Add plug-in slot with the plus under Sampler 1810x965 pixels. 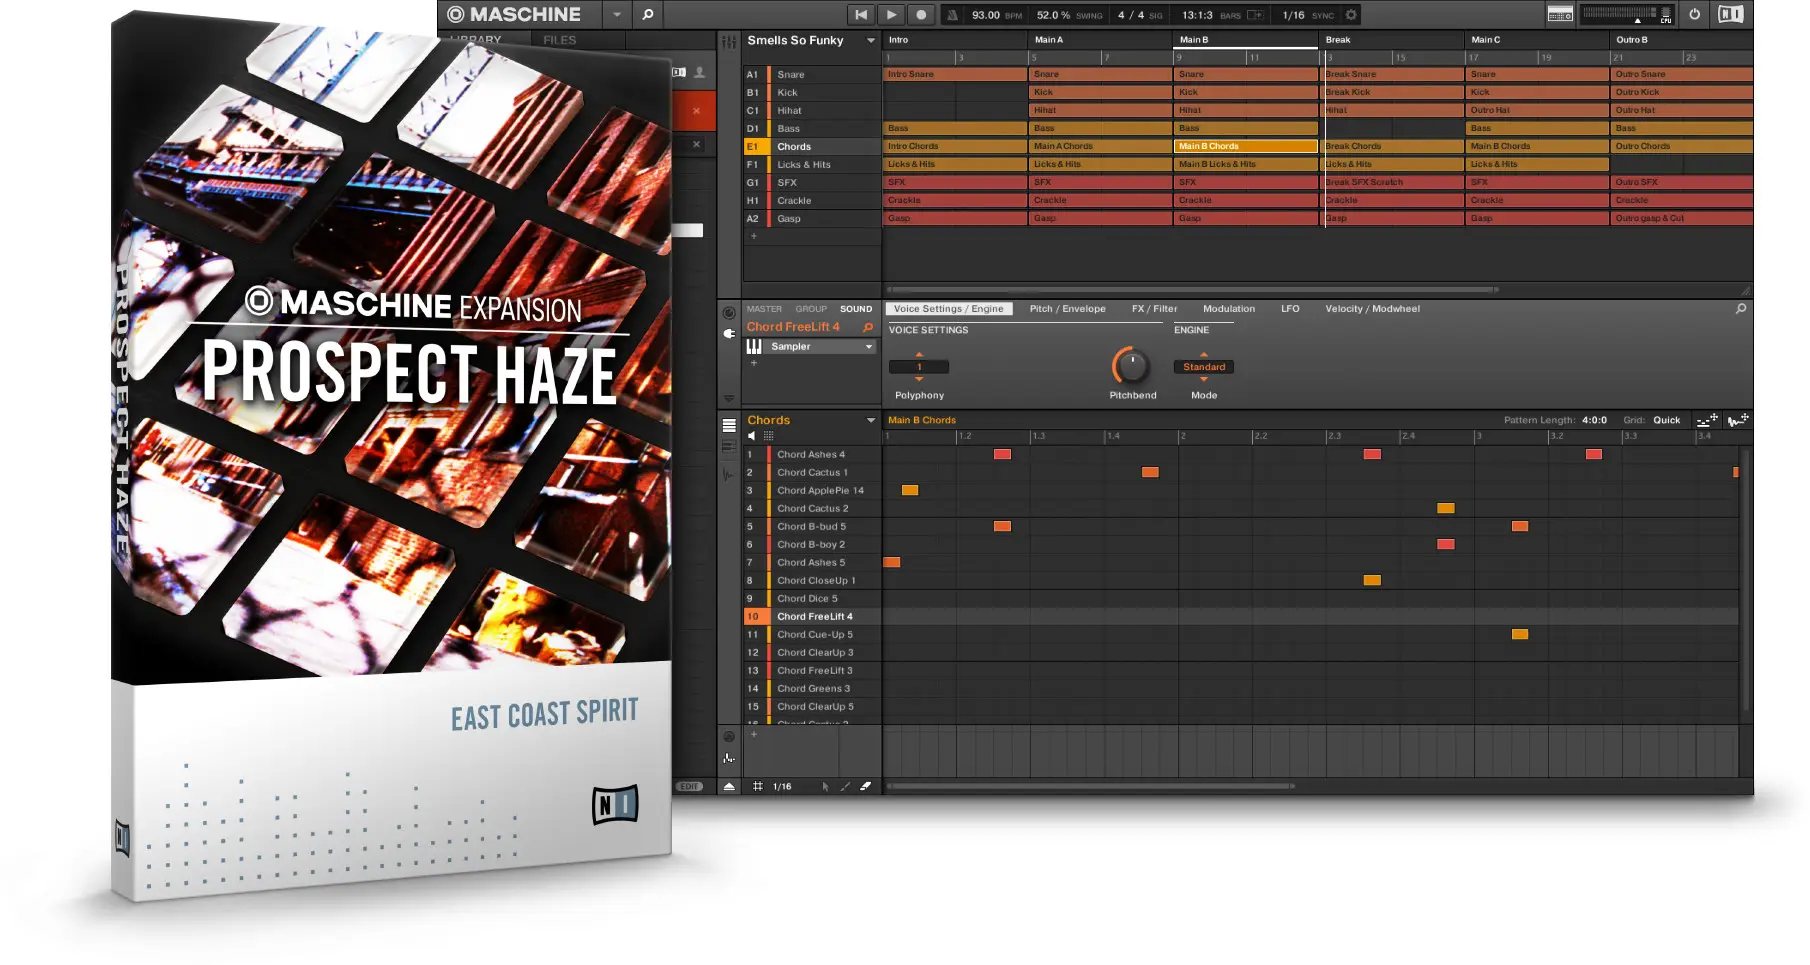tap(754, 364)
